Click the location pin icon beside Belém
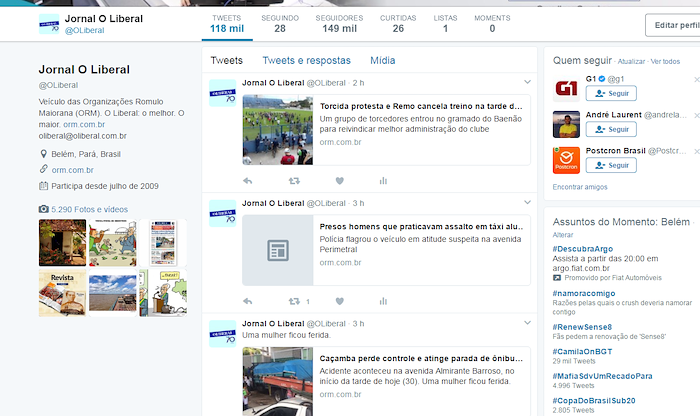Viewport: 700px width, 416px height. click(x=43, y=154)
